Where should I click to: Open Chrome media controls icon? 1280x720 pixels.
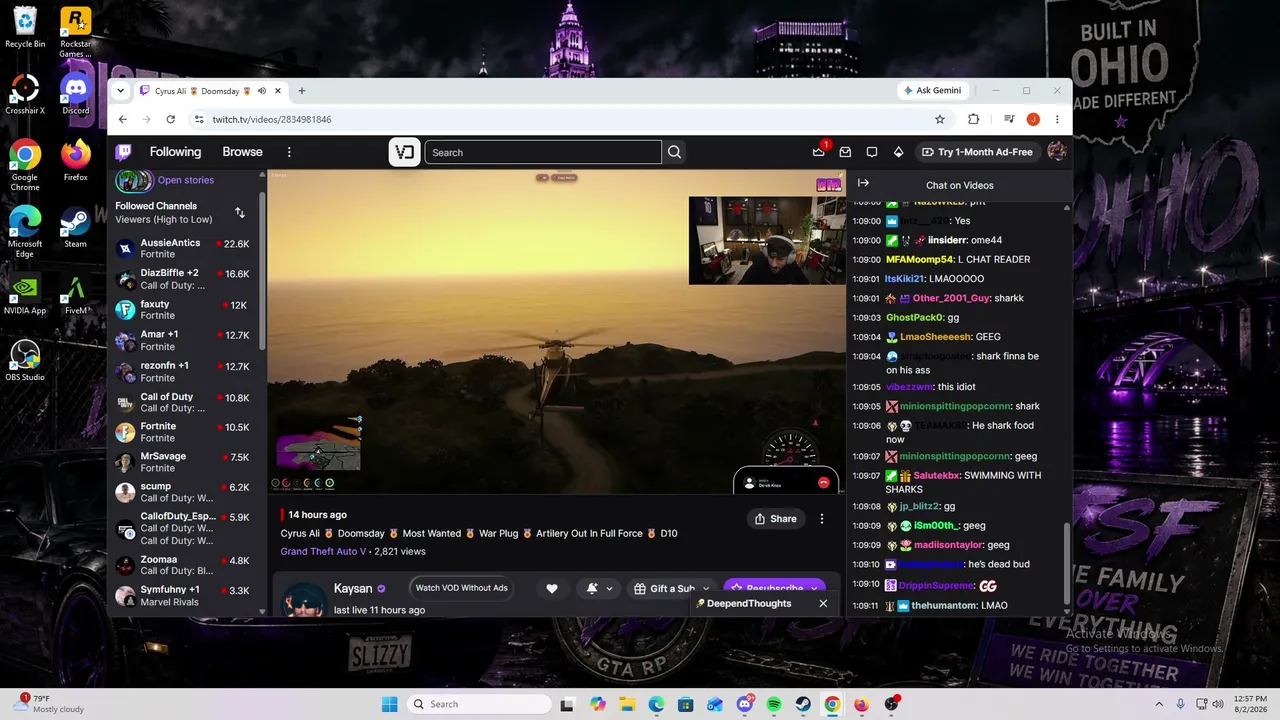[1009, 119]
